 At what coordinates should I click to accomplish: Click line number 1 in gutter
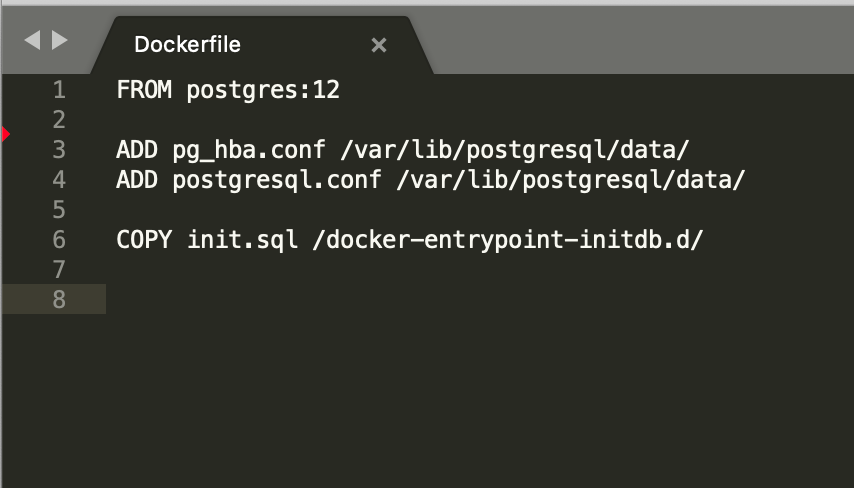[59, 90]
